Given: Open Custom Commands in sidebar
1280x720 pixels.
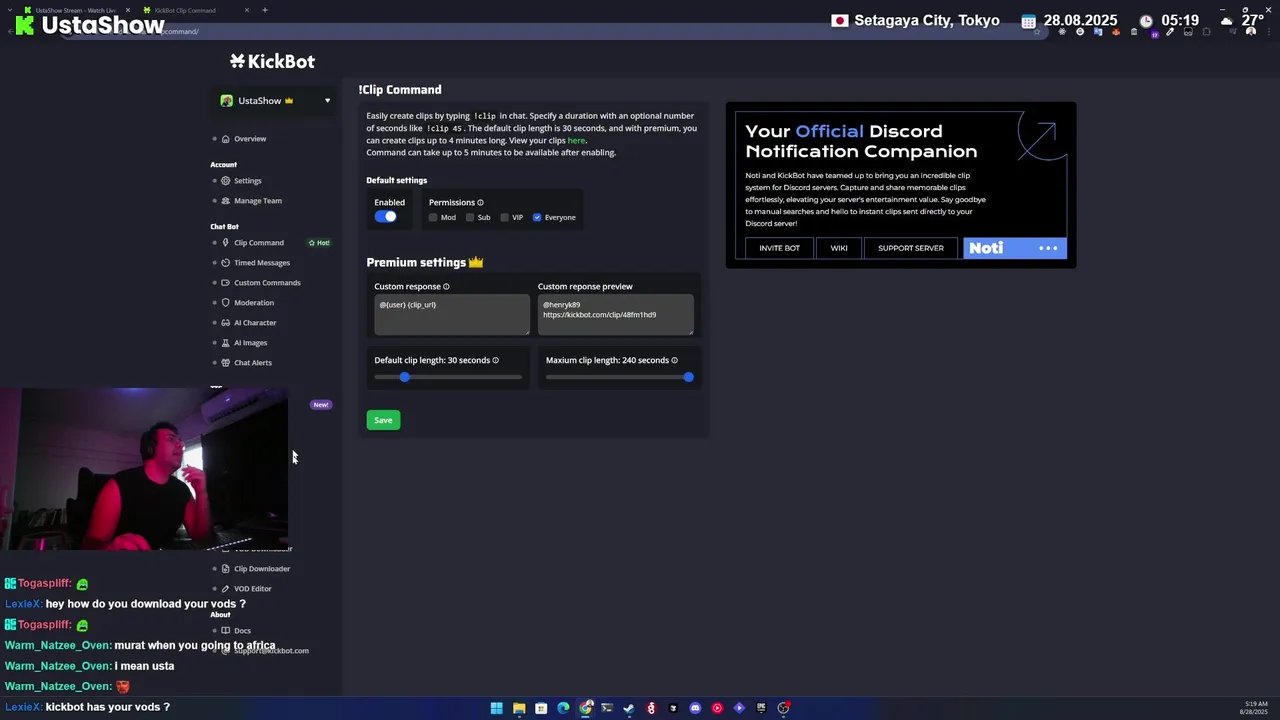Looking at the screenshot, I should click(x=267, y=283).
